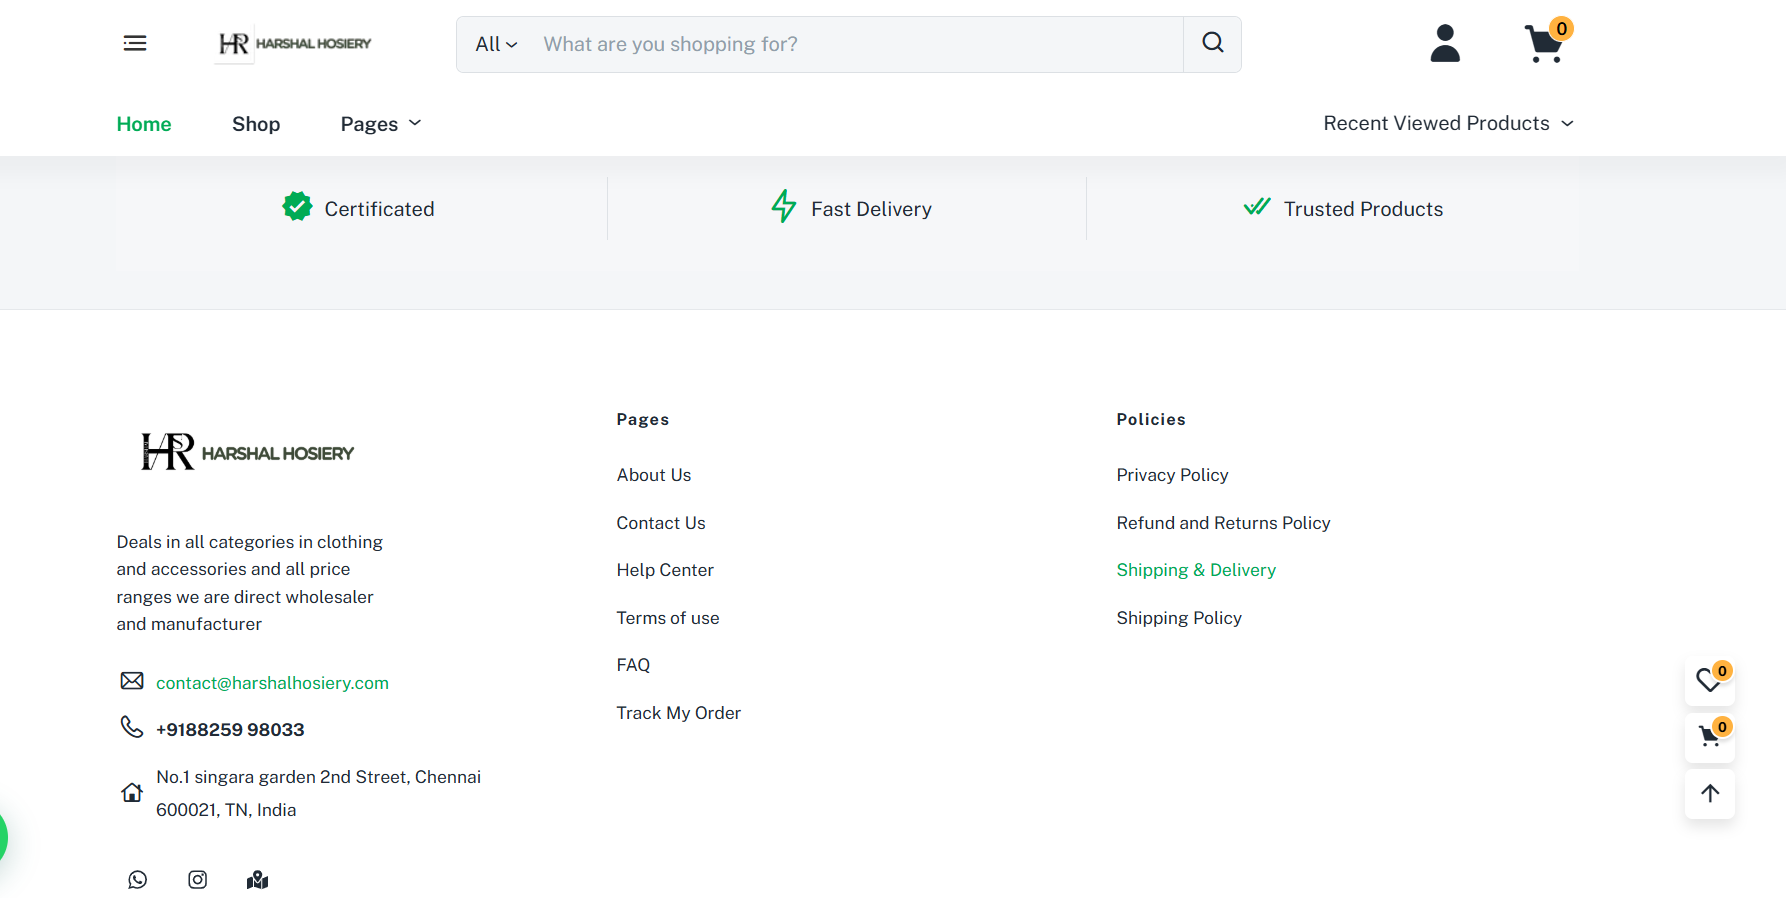The image size is (1786, 898).
Task: Open the shopping cart in header
Action: point(1544,44)
